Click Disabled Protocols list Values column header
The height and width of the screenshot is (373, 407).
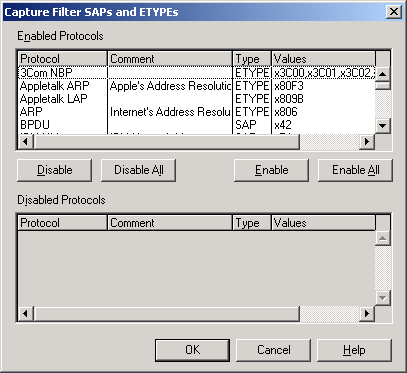324,223
